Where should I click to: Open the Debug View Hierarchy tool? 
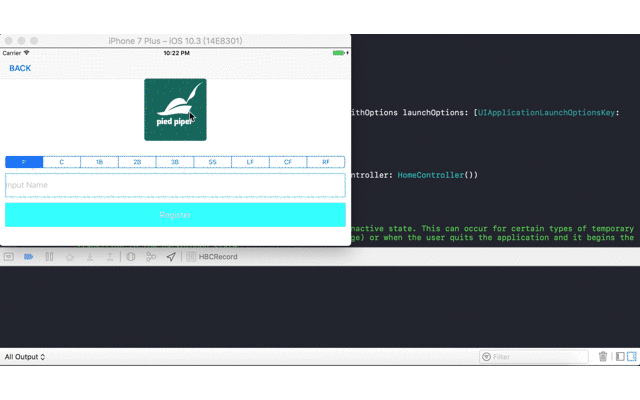131,257
